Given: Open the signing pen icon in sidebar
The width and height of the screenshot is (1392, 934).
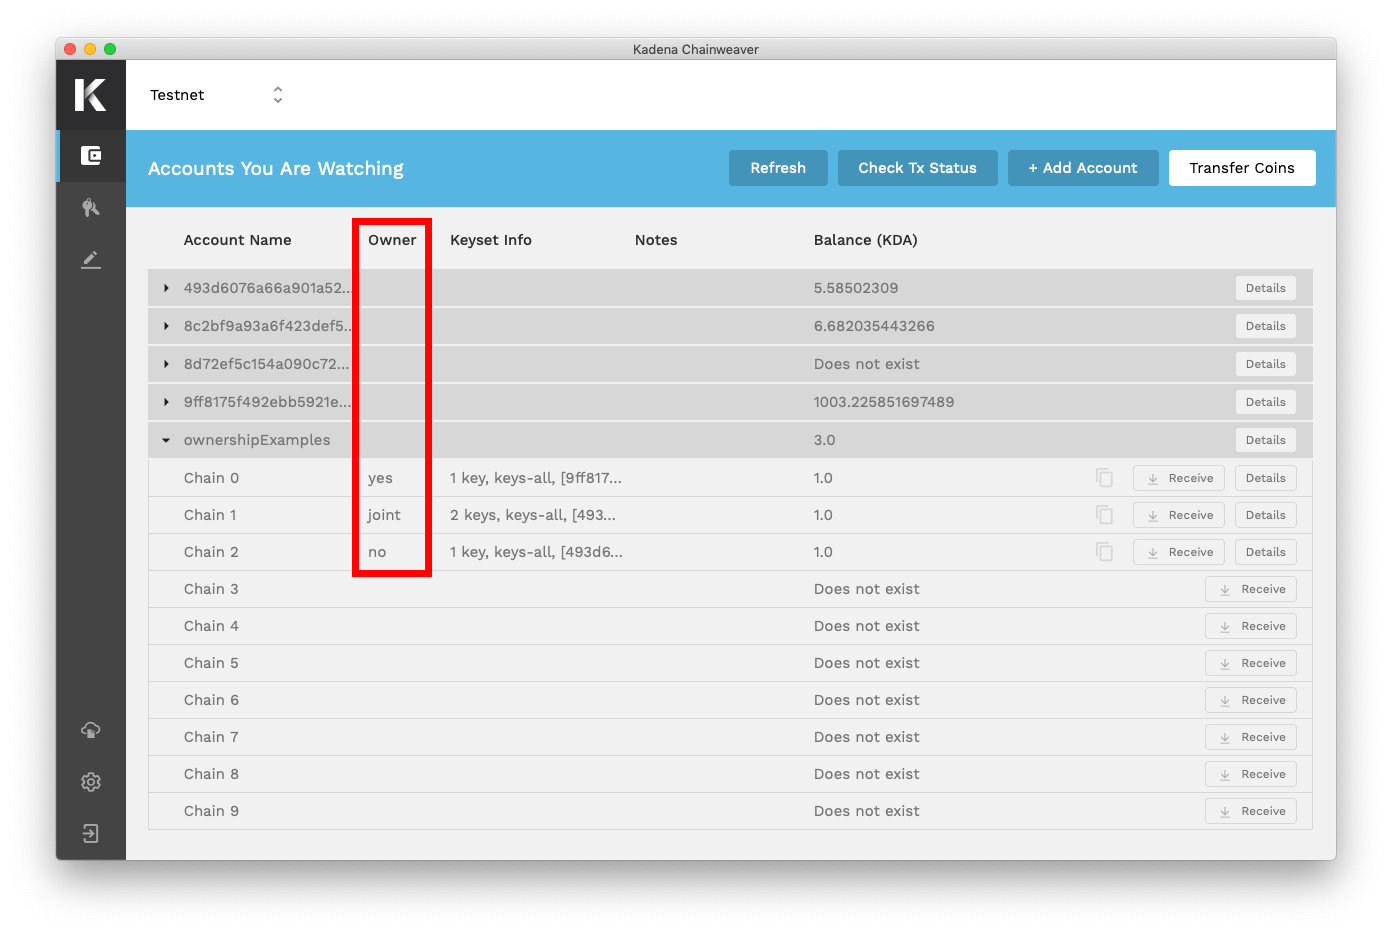Looking at the screenshot, I should click(91, 260).
